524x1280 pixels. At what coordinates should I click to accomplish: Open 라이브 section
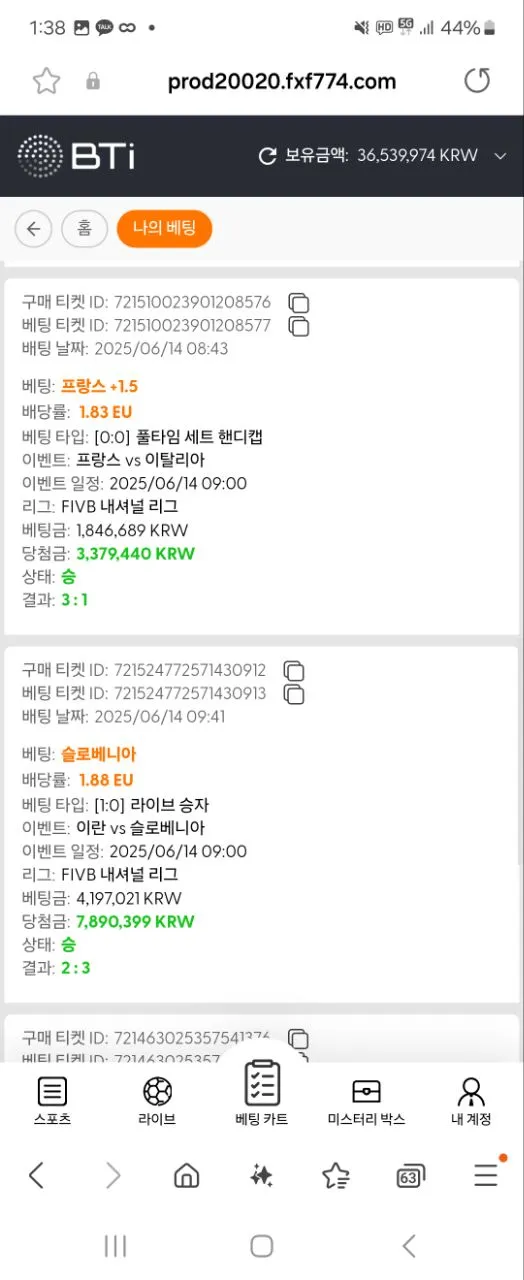(157, 1102)
